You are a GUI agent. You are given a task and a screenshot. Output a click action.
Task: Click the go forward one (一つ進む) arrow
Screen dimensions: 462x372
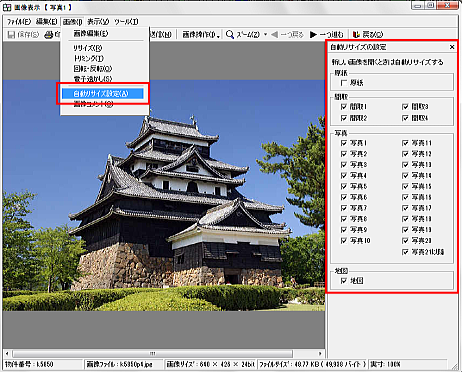pos(313,34)
